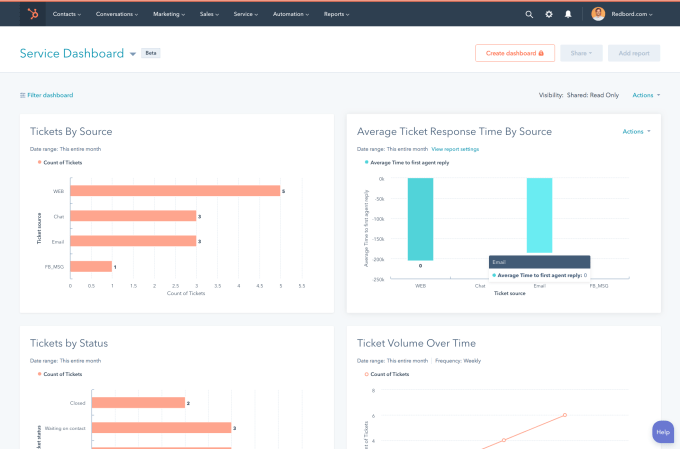Click the WEB bar in Tickets By Source
680x449 pixels.
pyautogui.click(x=174, y=191)
